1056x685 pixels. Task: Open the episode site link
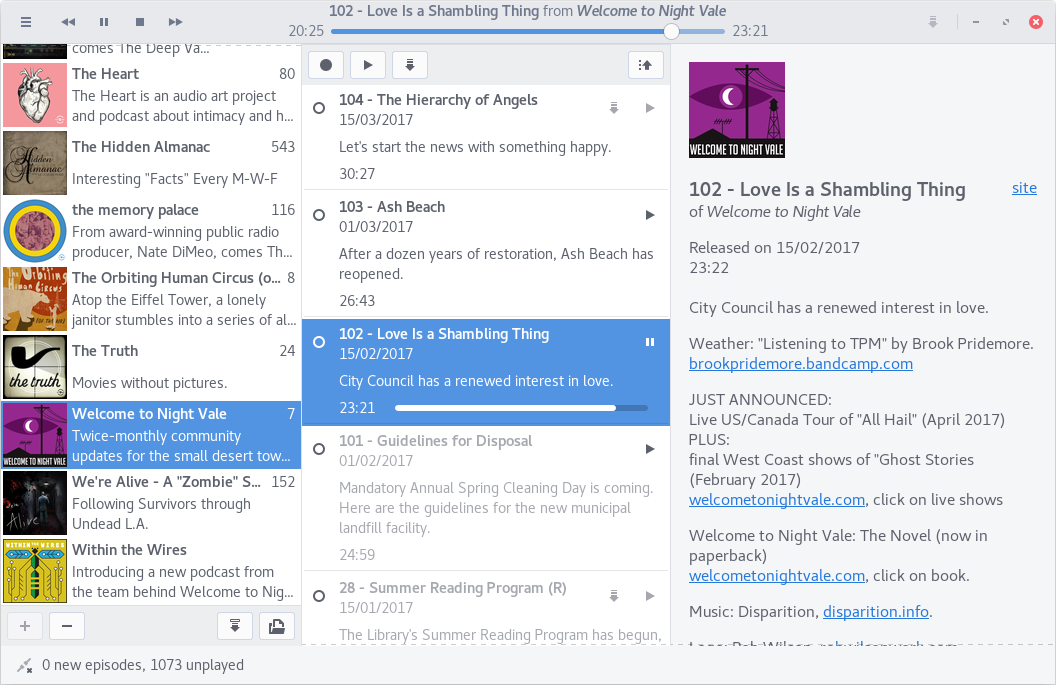pos(1024,188)
